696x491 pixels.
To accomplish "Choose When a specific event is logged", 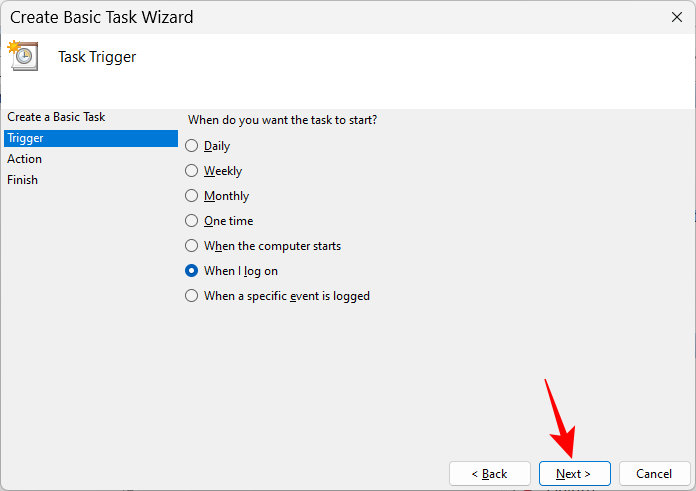I will point(192,296).
